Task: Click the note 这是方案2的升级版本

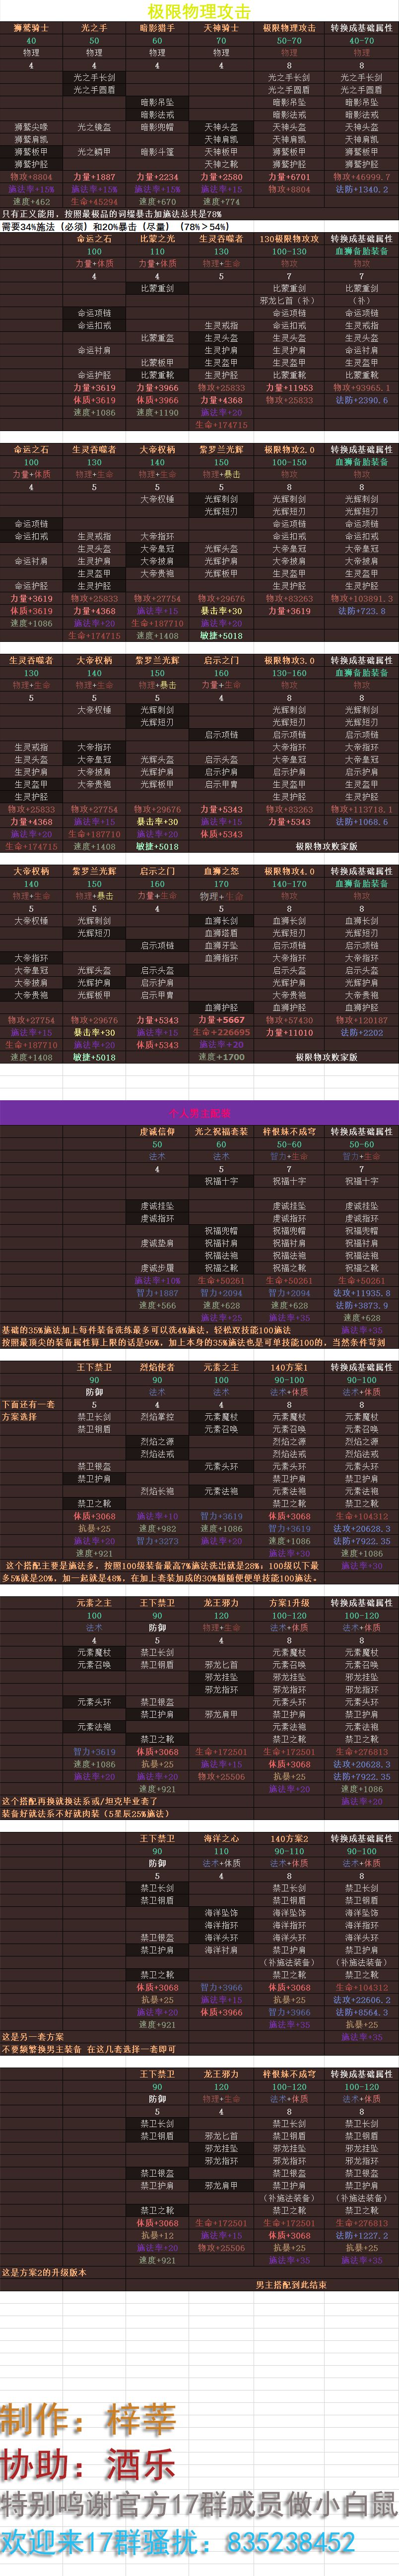Action: tap(45, 2272)
